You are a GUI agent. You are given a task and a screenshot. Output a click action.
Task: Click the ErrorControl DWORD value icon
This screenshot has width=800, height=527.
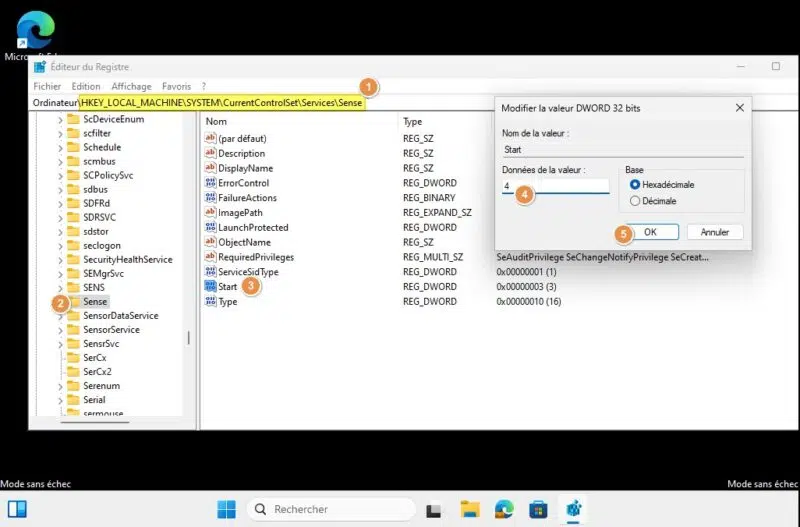(x=210, y=183)
